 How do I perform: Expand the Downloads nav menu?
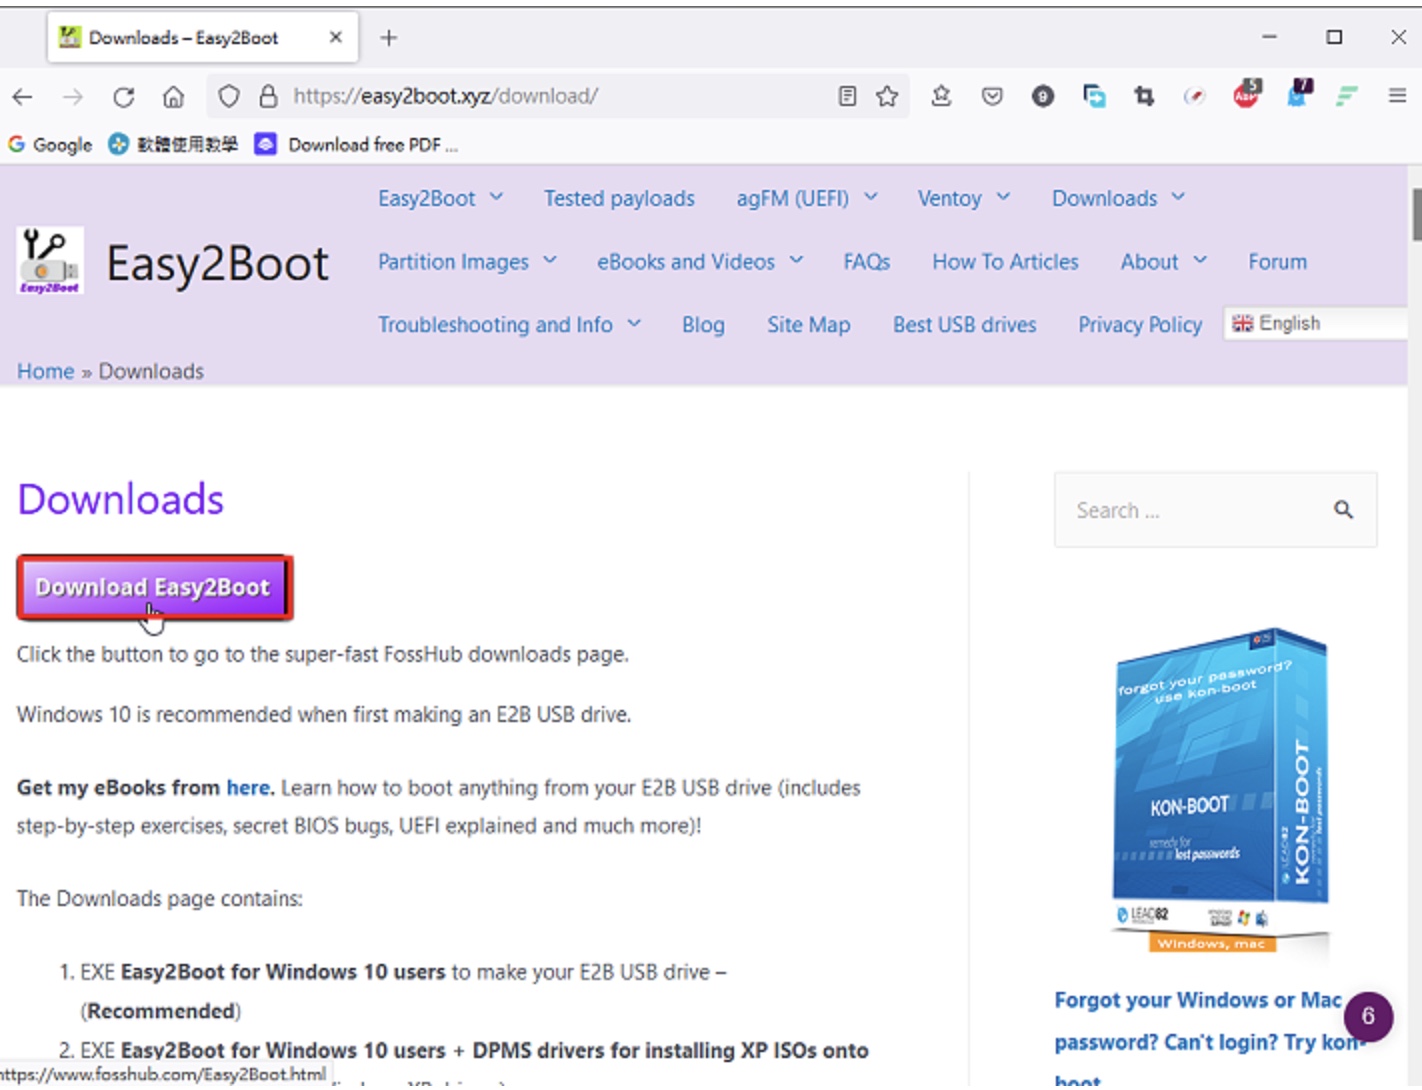[1118, 198]
